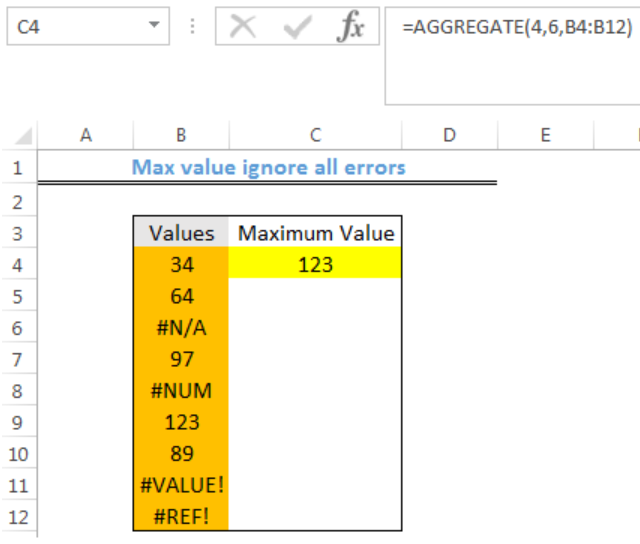
Task: Select the #VALUE! error cell
Action: point(181,485)
